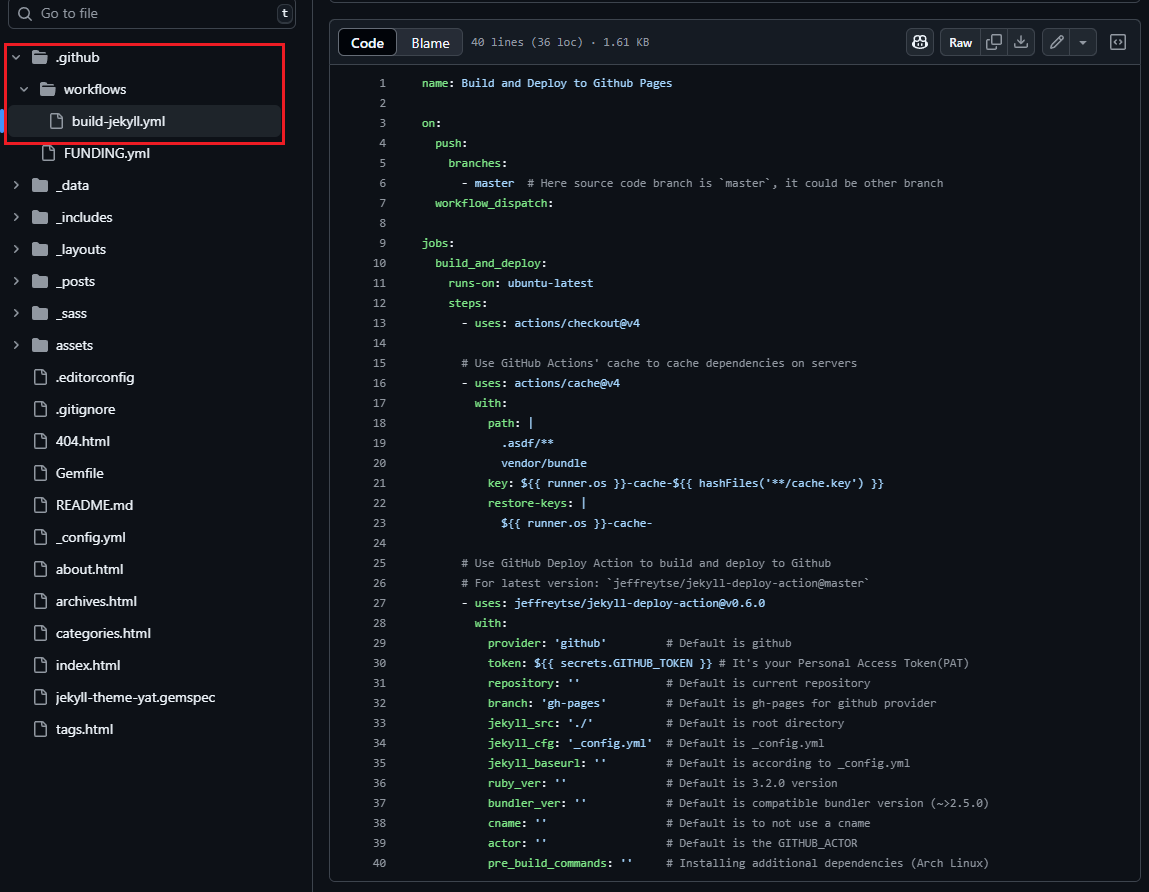
Task: Edit the file using the pencil icon
Action: [1056, 42]
